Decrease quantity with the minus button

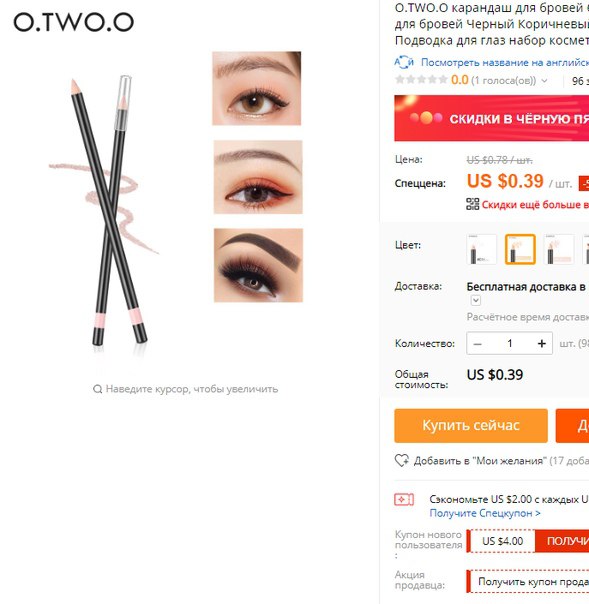[478, 343]
